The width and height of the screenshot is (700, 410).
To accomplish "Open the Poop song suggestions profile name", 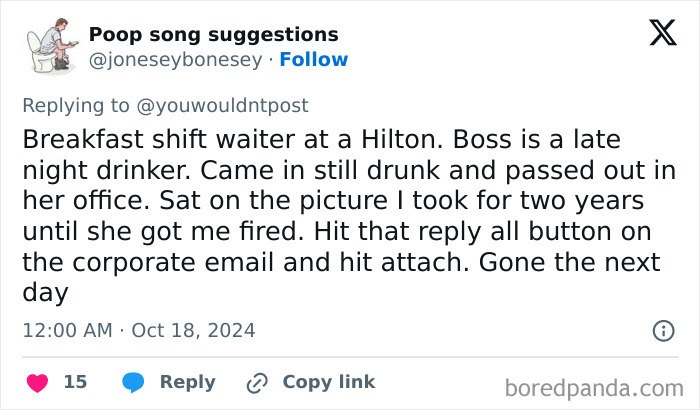I will tap(213, 34).
